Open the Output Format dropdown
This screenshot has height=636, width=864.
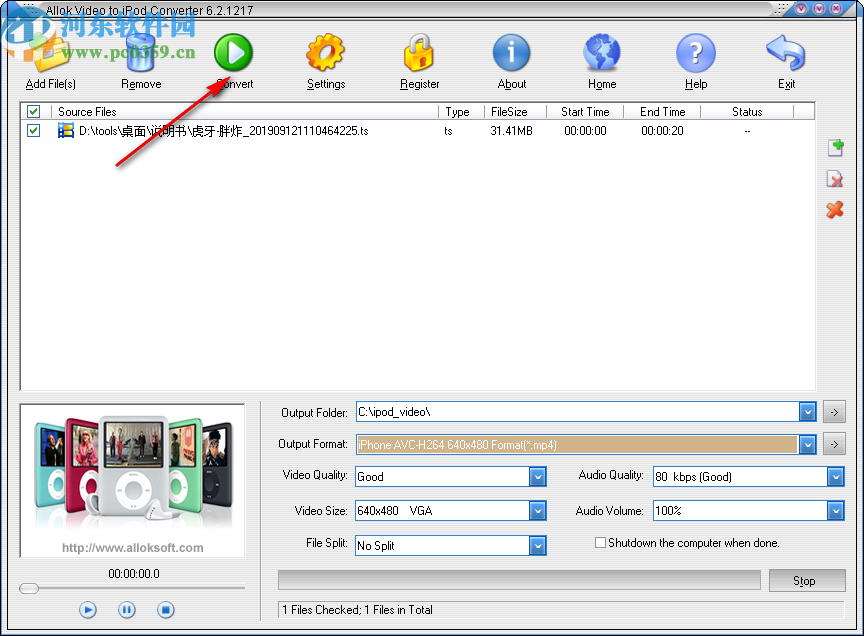(809, 444)
